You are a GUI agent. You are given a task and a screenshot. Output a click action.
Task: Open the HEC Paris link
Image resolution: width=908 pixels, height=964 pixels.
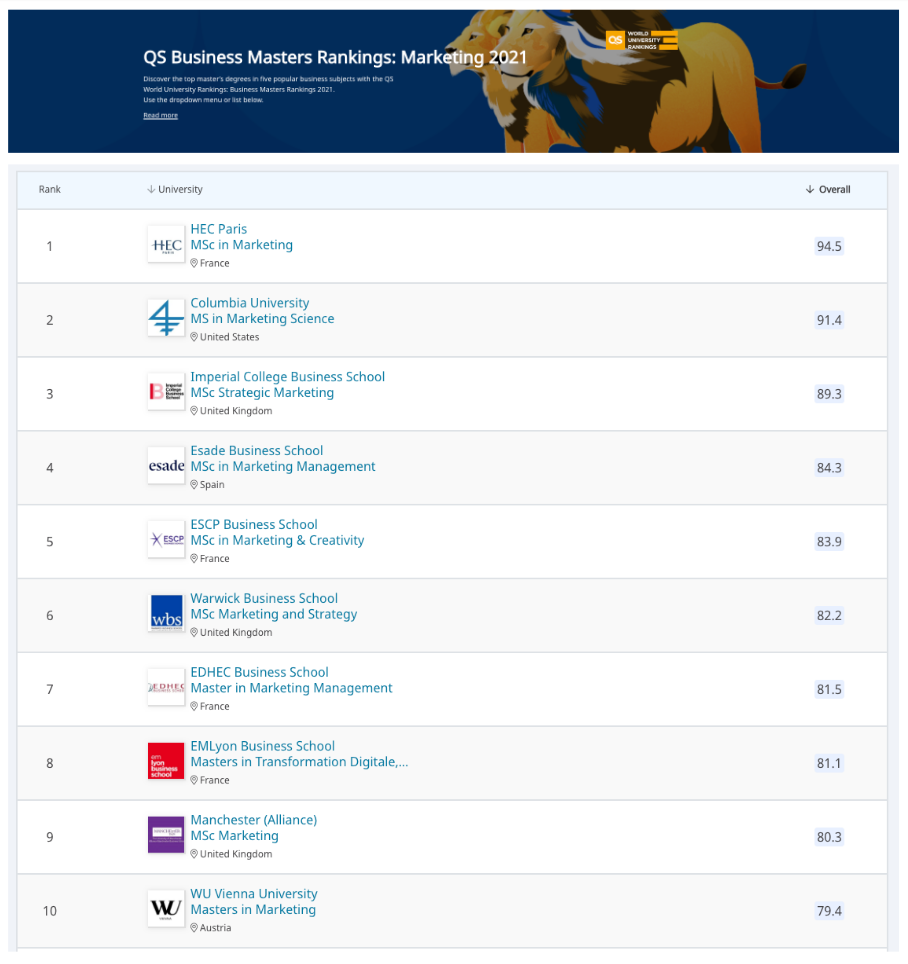coord(219,229)
